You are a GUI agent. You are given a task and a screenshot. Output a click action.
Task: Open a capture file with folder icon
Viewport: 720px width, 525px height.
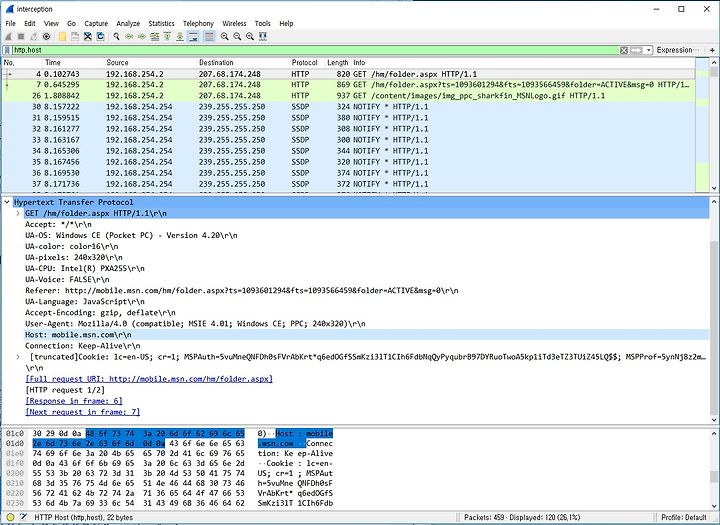pos(62,37)
